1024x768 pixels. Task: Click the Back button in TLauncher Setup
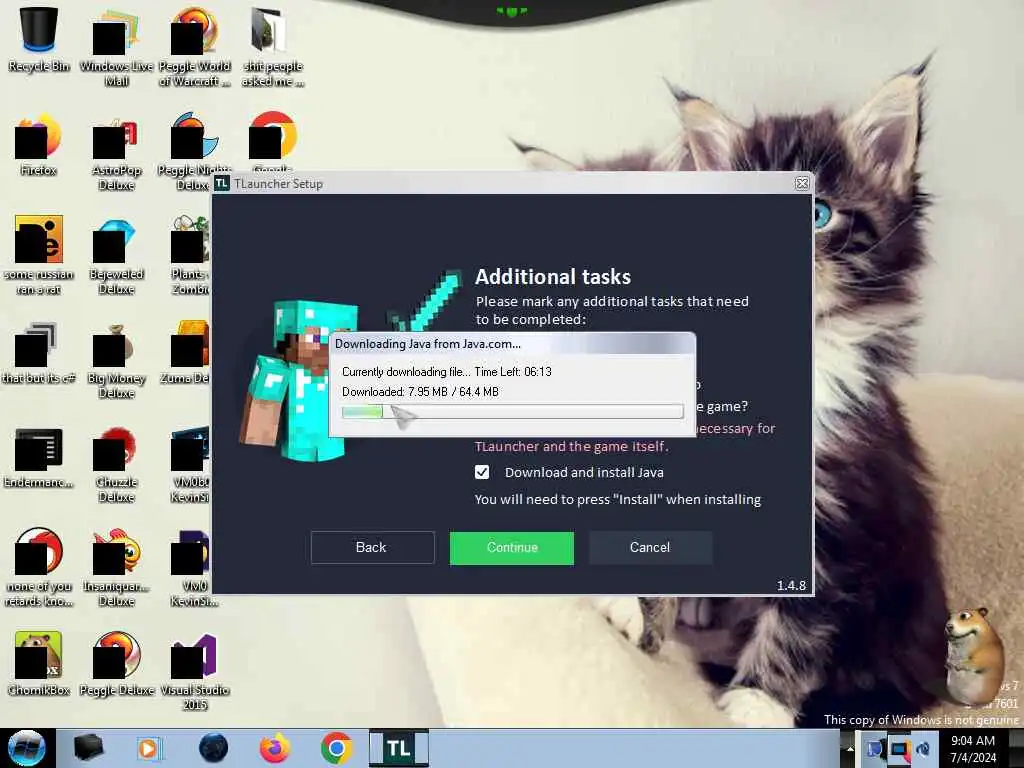(x=372, y=547)
